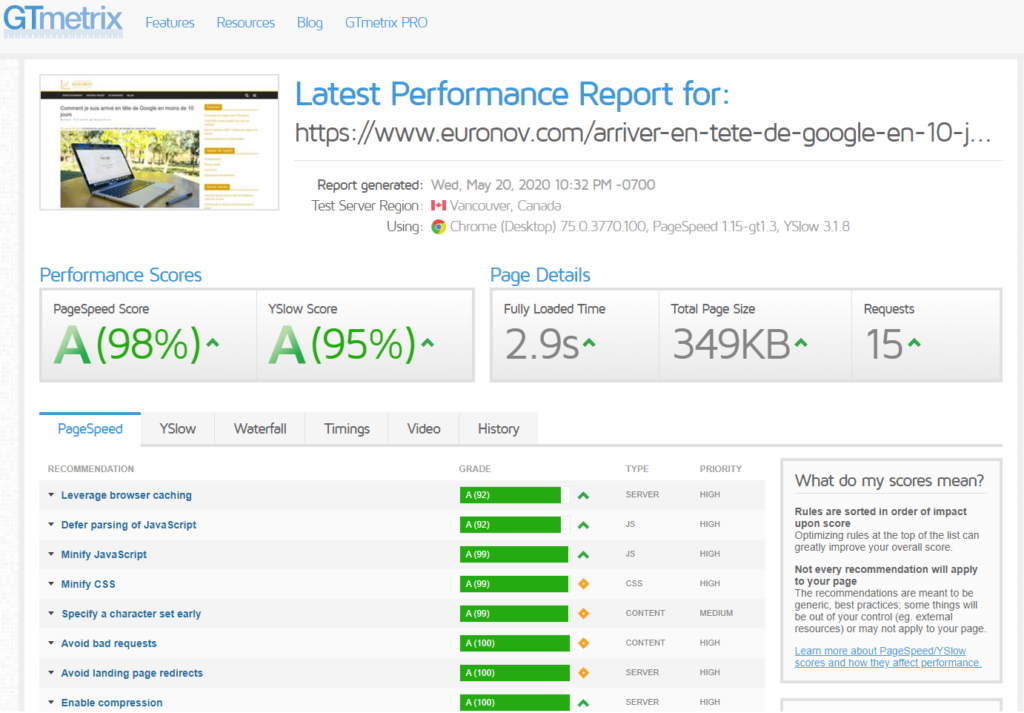
Task: Select the PageSpeed tab
Action: pyautogui.click(x=90, y=429)
